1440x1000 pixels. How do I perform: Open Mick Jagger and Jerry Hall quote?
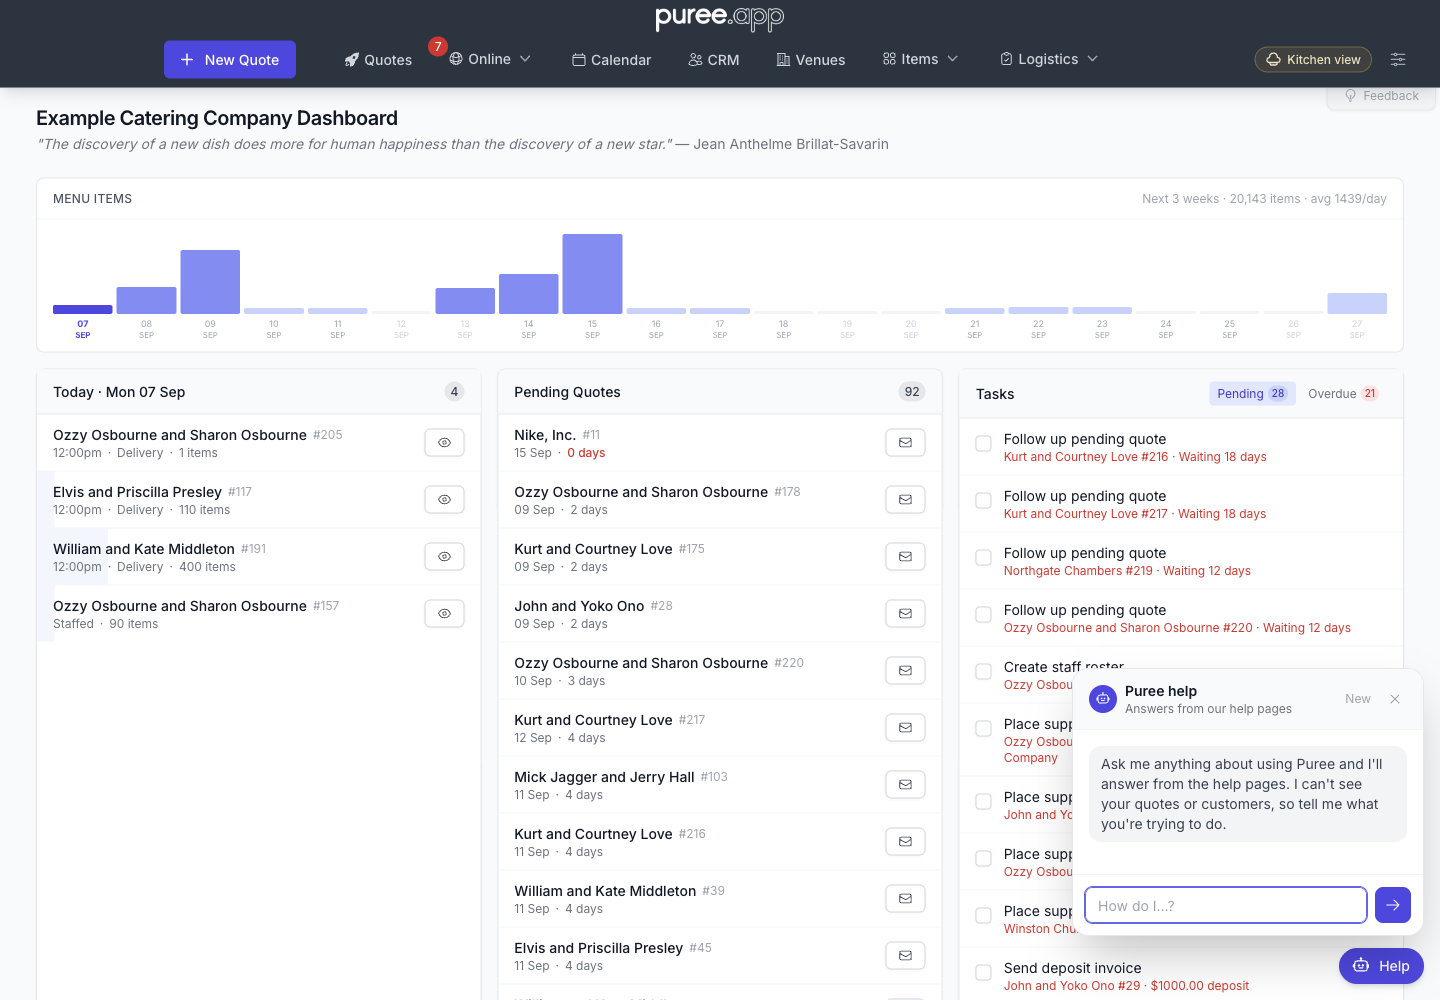(604, 777)
